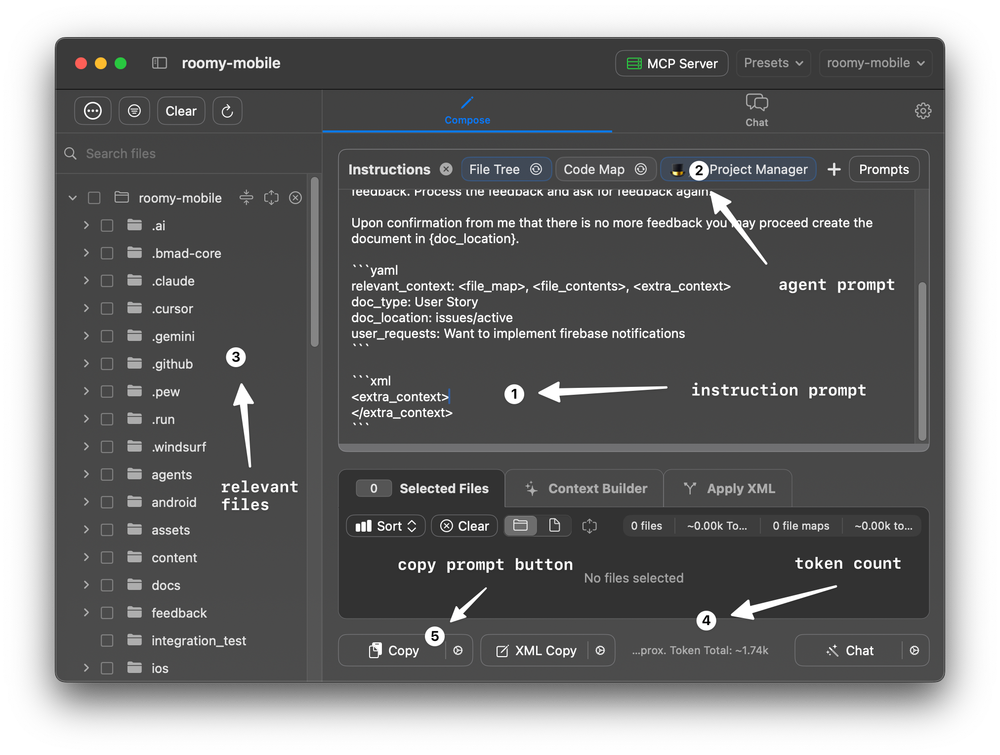
Task: Check the .ai folder checkbox
Action: [x=107, y=226]
